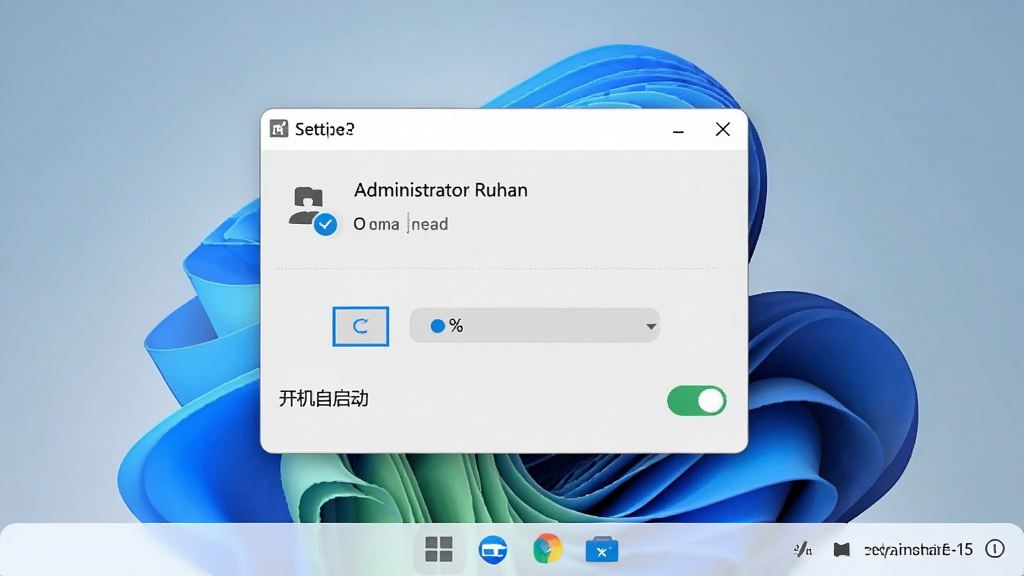
Task: Click the 开机自启动 label text
Action: (324, 398)
